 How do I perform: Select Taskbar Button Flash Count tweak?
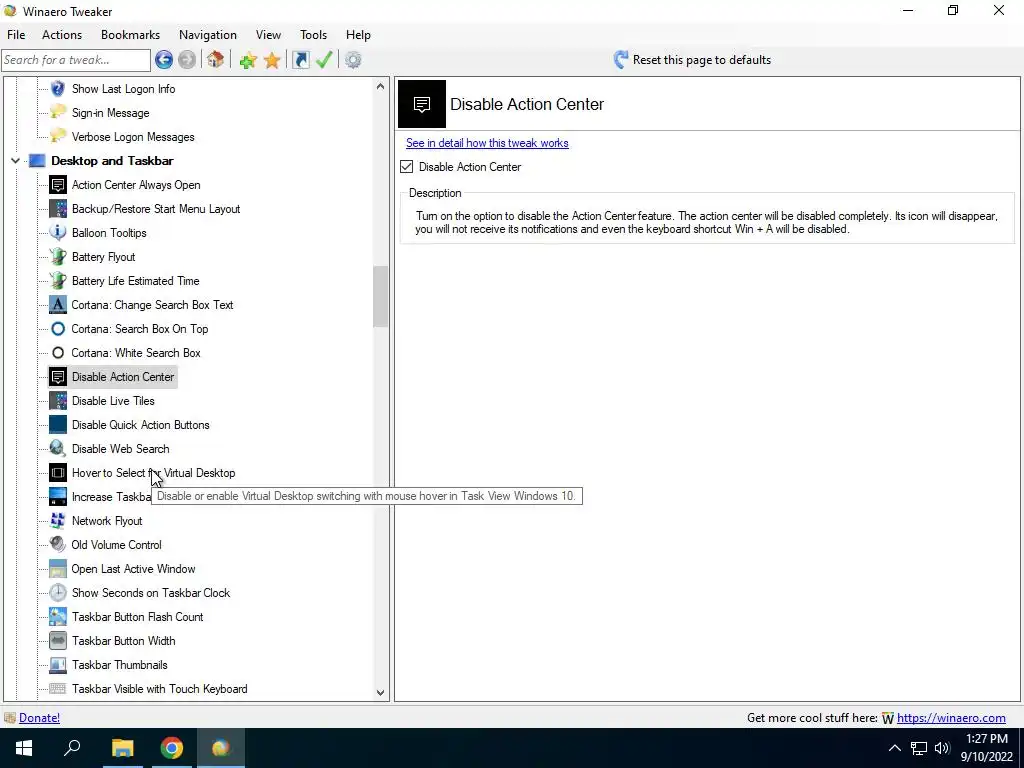click(x=138, y=617)
